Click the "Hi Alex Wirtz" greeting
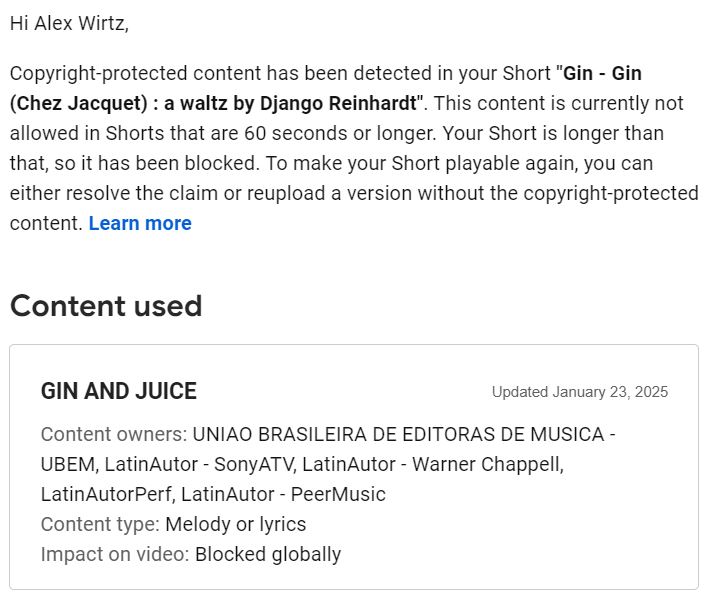Viewport: 722px width, 607px height. [69, 24]
